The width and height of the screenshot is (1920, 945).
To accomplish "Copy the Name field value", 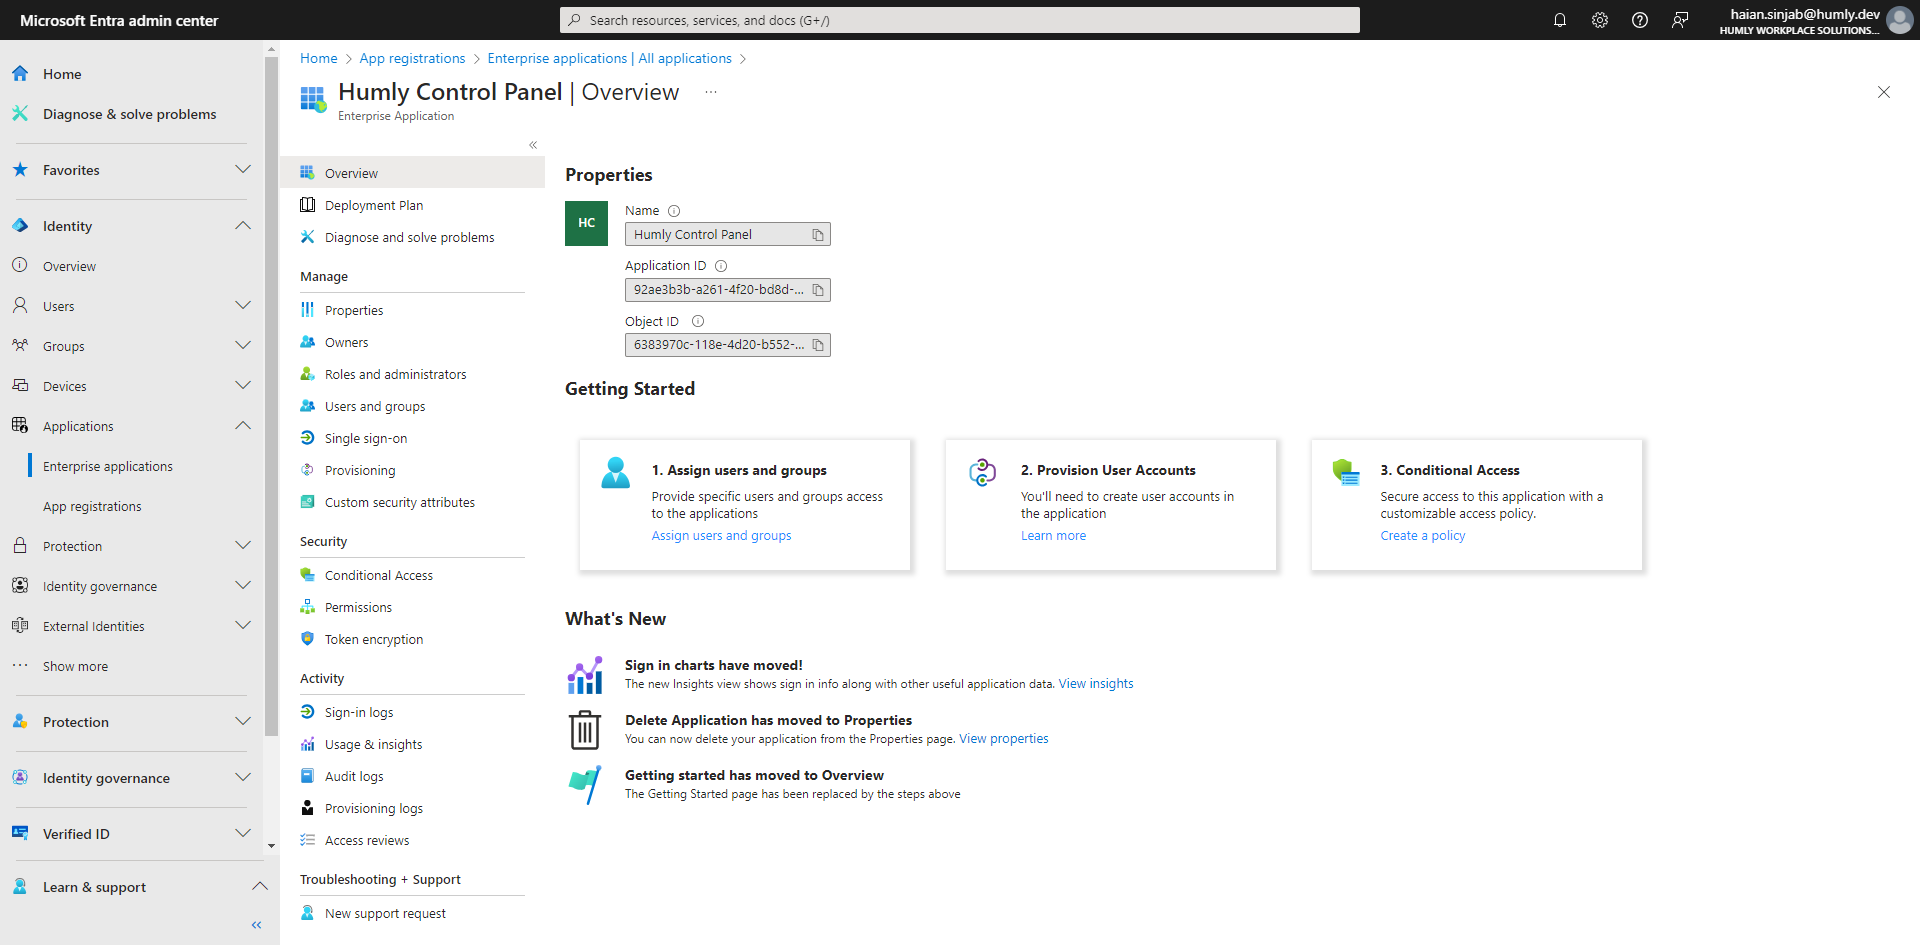I will click(x=818, y=235).
